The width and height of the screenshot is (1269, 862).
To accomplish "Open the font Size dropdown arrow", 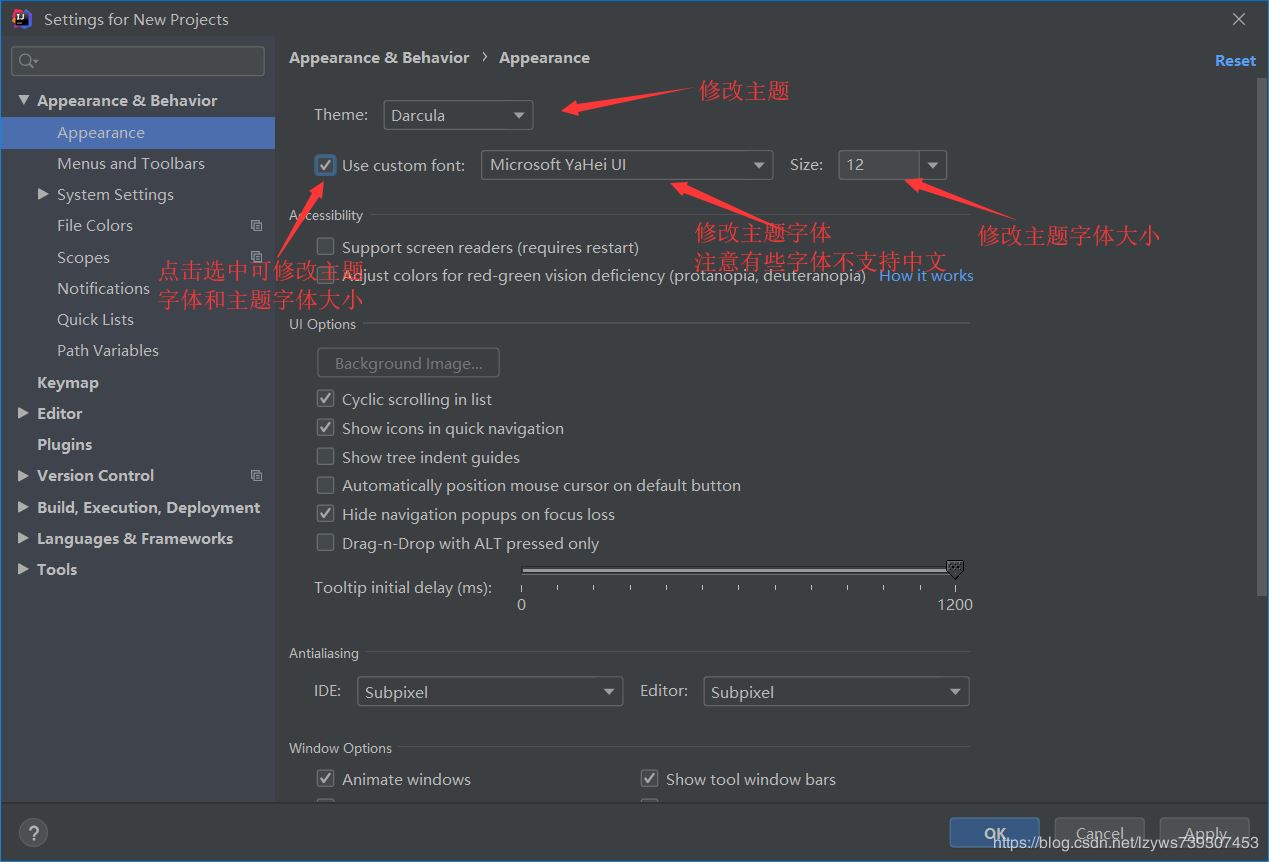I will (x=933, y=165).
